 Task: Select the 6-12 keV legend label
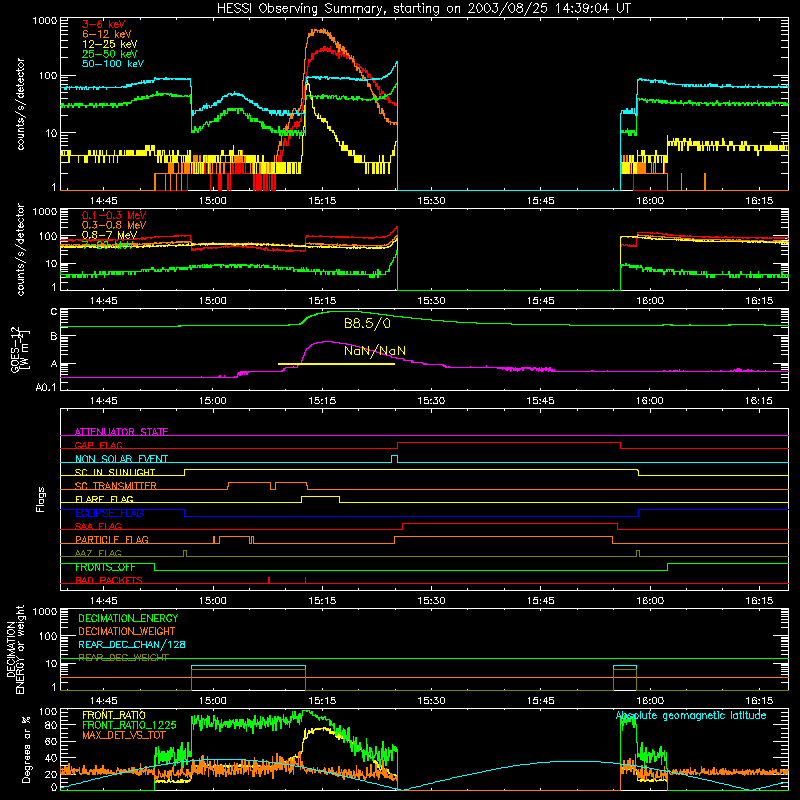[x=107, y=34]
